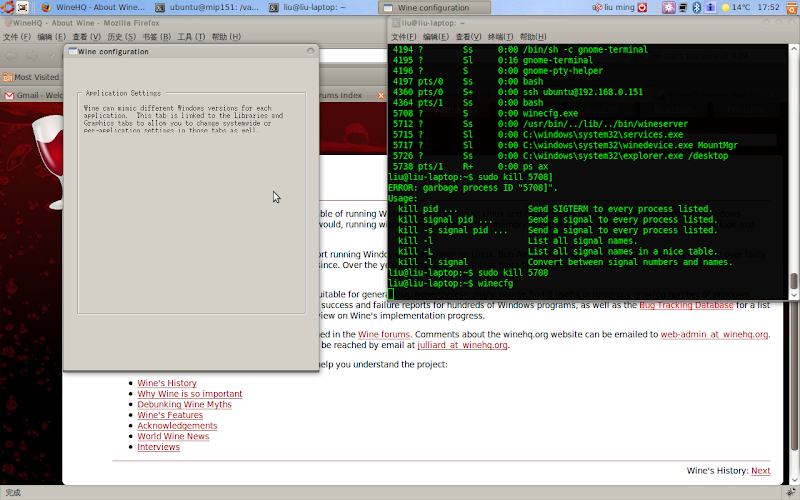Click the Bluetooth tray icon
This screenshot has width=800, height=500.
(x=696, y=7)
